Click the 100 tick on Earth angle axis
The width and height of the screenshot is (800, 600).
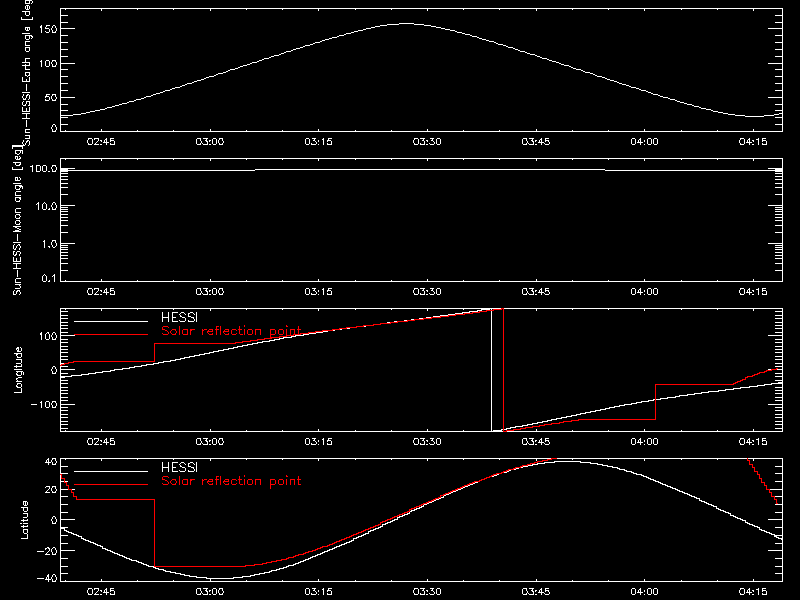pos(48,63)
